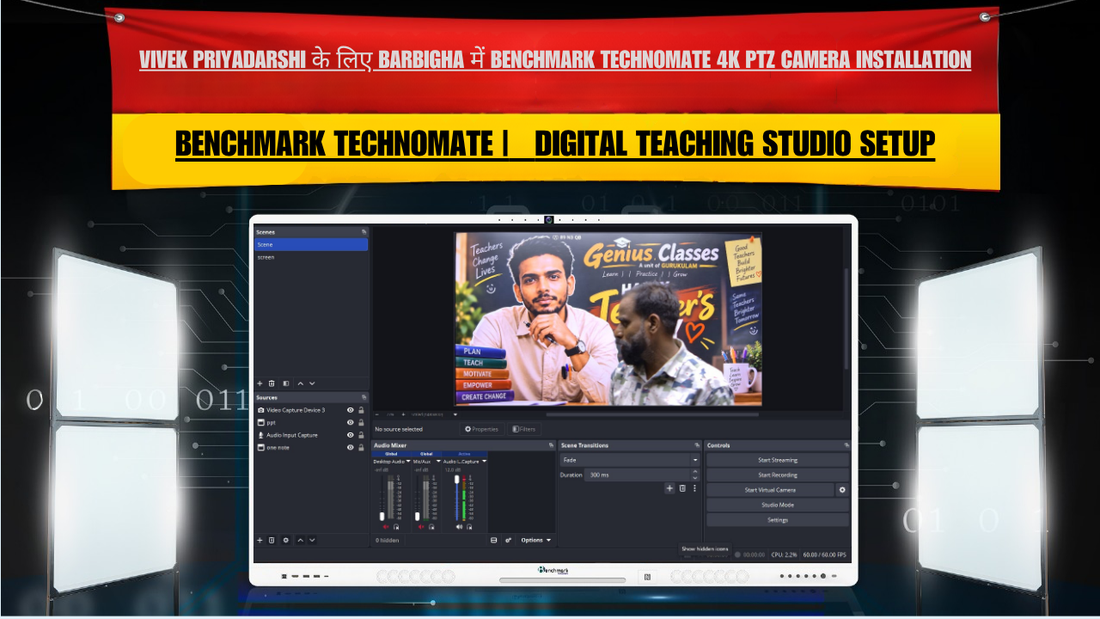The image size is (1100, 619).
Task: Open preview scaling dropdown below preview
Action: click(455, 415)
